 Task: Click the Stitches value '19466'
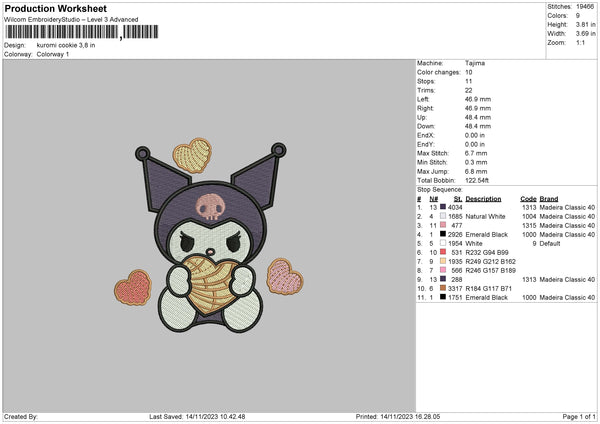[x=585, y=7]
